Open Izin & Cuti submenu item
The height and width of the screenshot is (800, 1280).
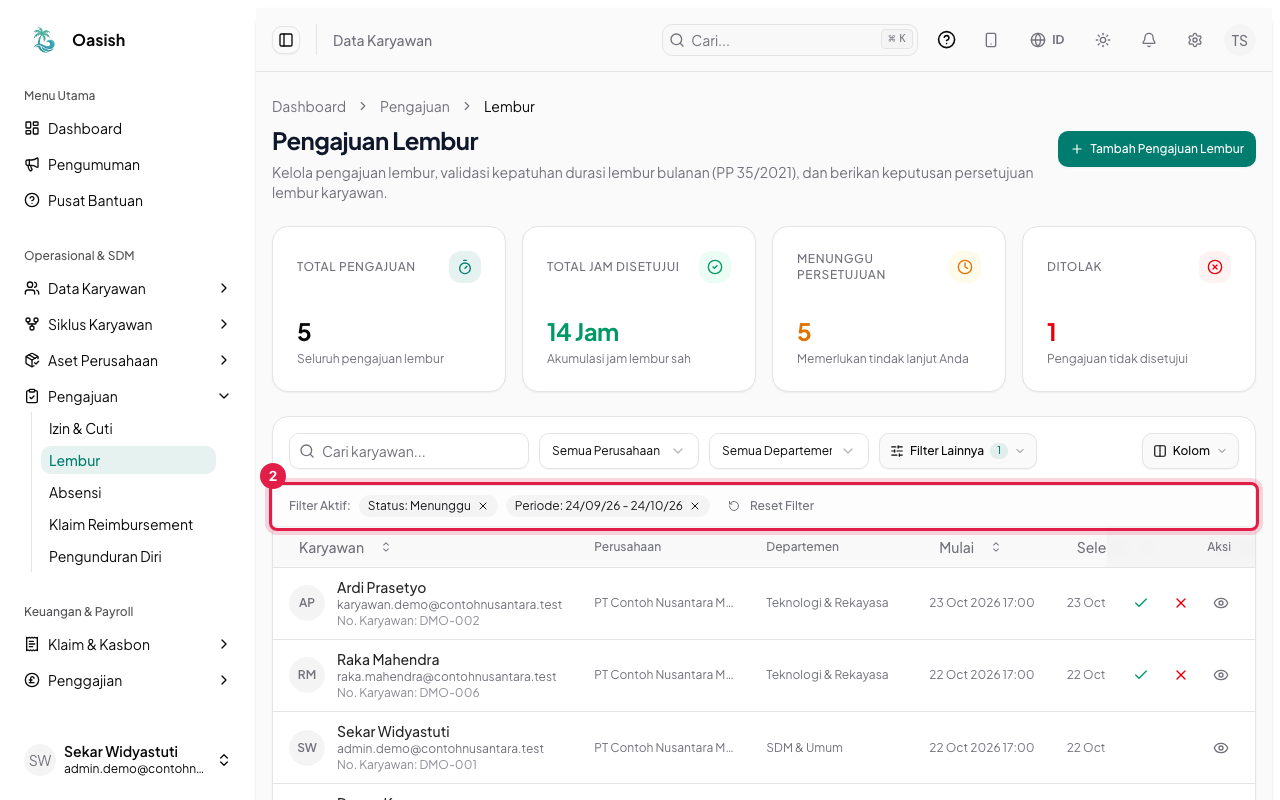[128, 429]
